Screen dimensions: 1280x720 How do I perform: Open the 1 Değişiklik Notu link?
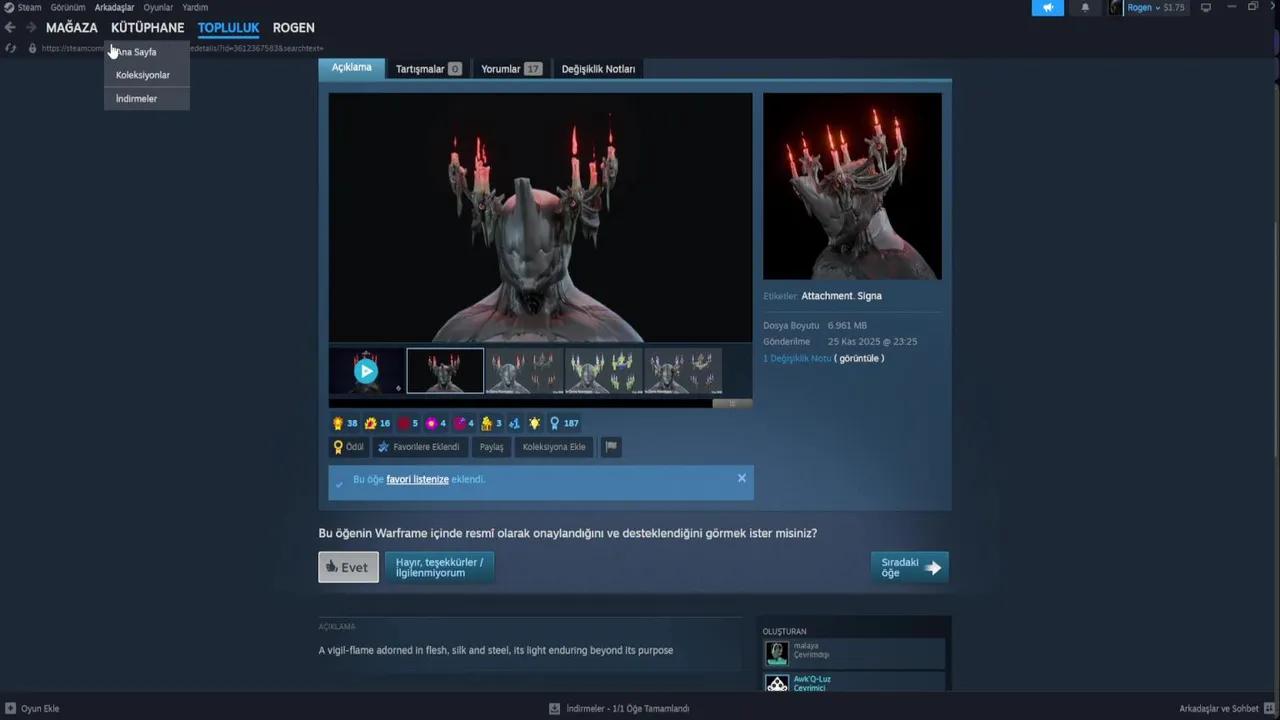point(797,358)
